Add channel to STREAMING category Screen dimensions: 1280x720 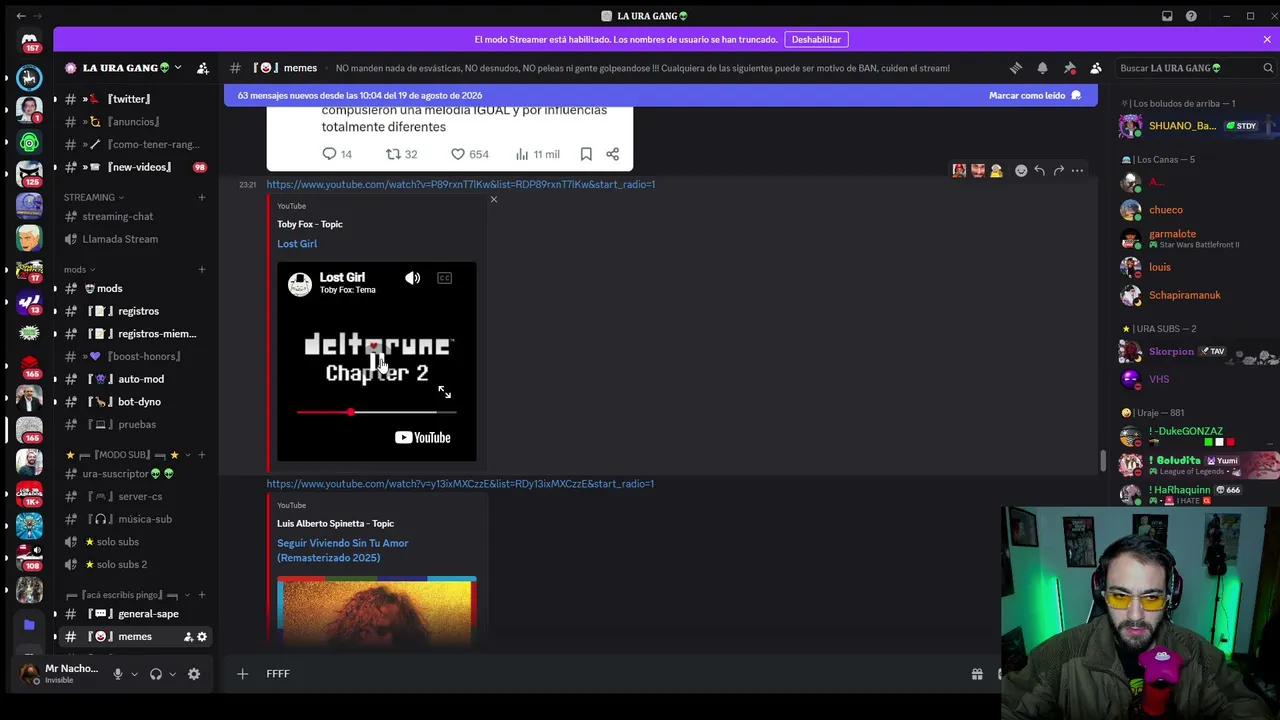coord(202,197)
